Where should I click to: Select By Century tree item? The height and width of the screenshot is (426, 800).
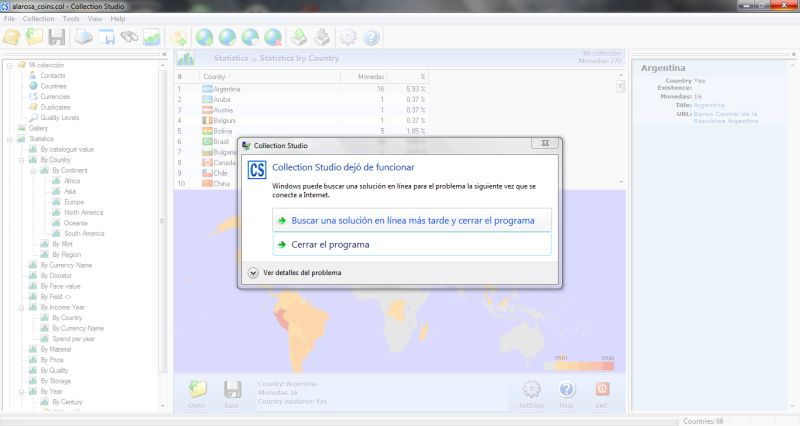coord(67,402)
